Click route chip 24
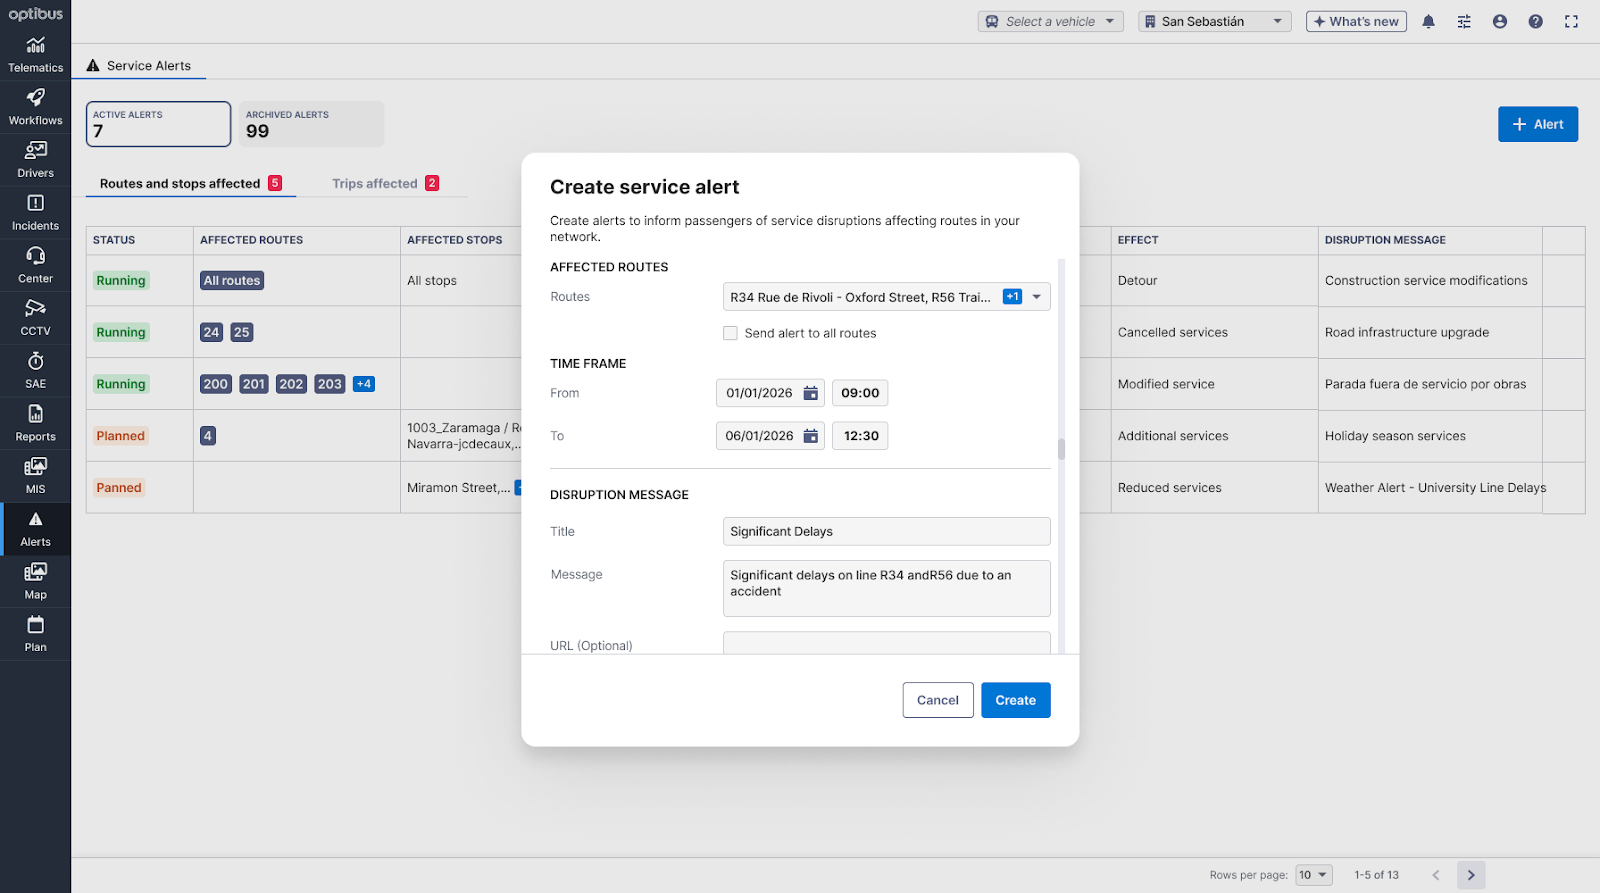The height and width of the screenshot is (893, 1600). [x=211, y=332]
